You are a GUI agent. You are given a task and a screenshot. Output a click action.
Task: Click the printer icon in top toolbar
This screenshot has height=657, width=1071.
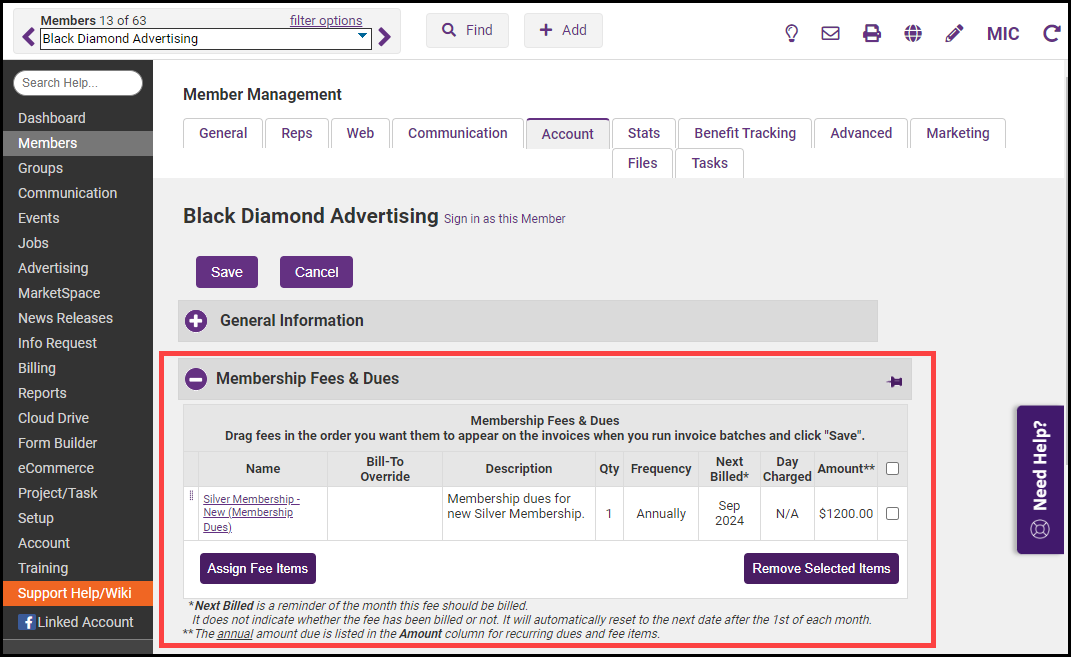872,33
